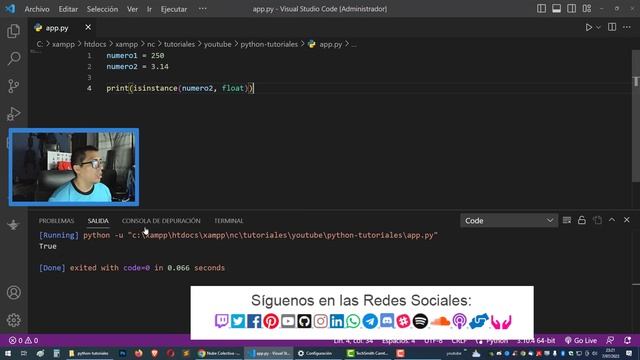640x360 pixels.
Task: Toggle primary sidebar layout button
Action: coord(541,9)
